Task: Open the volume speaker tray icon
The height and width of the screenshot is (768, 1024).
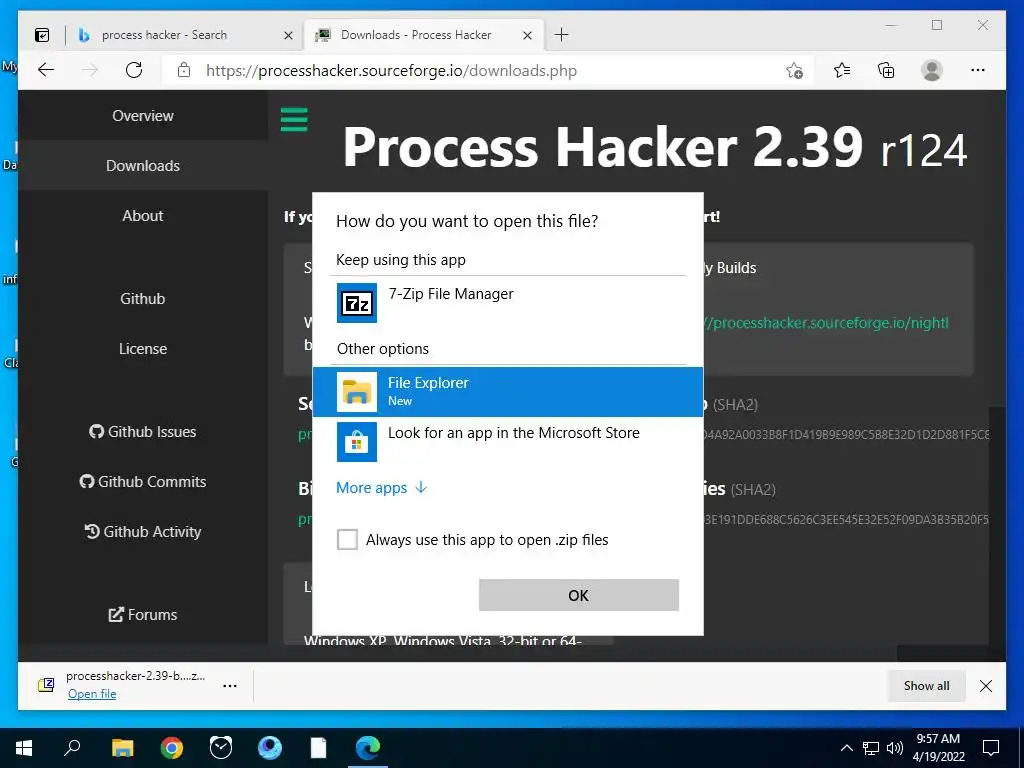Action: click(x=895, y=748)
